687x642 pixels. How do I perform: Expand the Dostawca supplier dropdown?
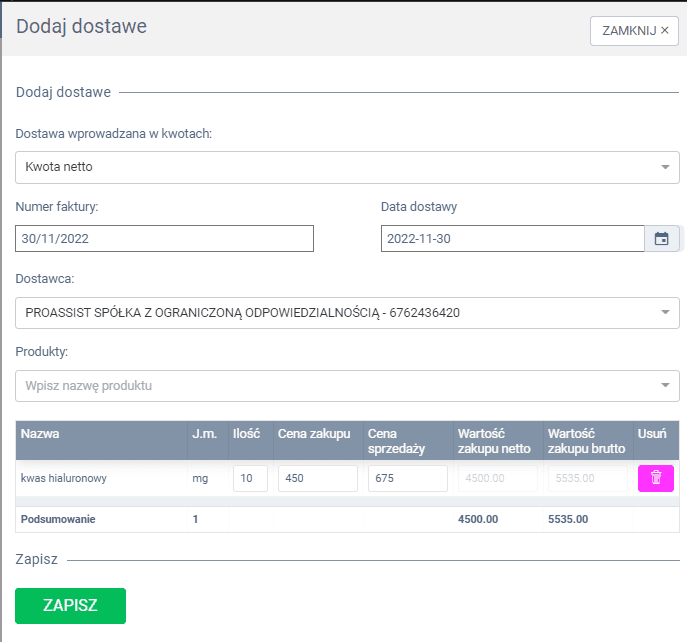[x=347, y=313]
